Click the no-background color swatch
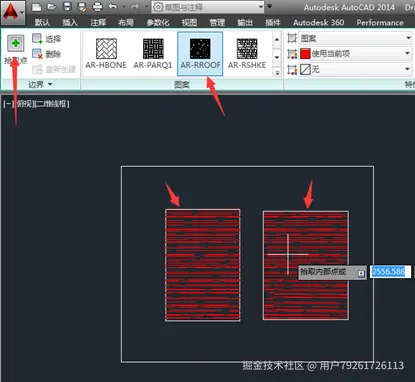This screenshot has height=382, width=415. coord(305,69)
